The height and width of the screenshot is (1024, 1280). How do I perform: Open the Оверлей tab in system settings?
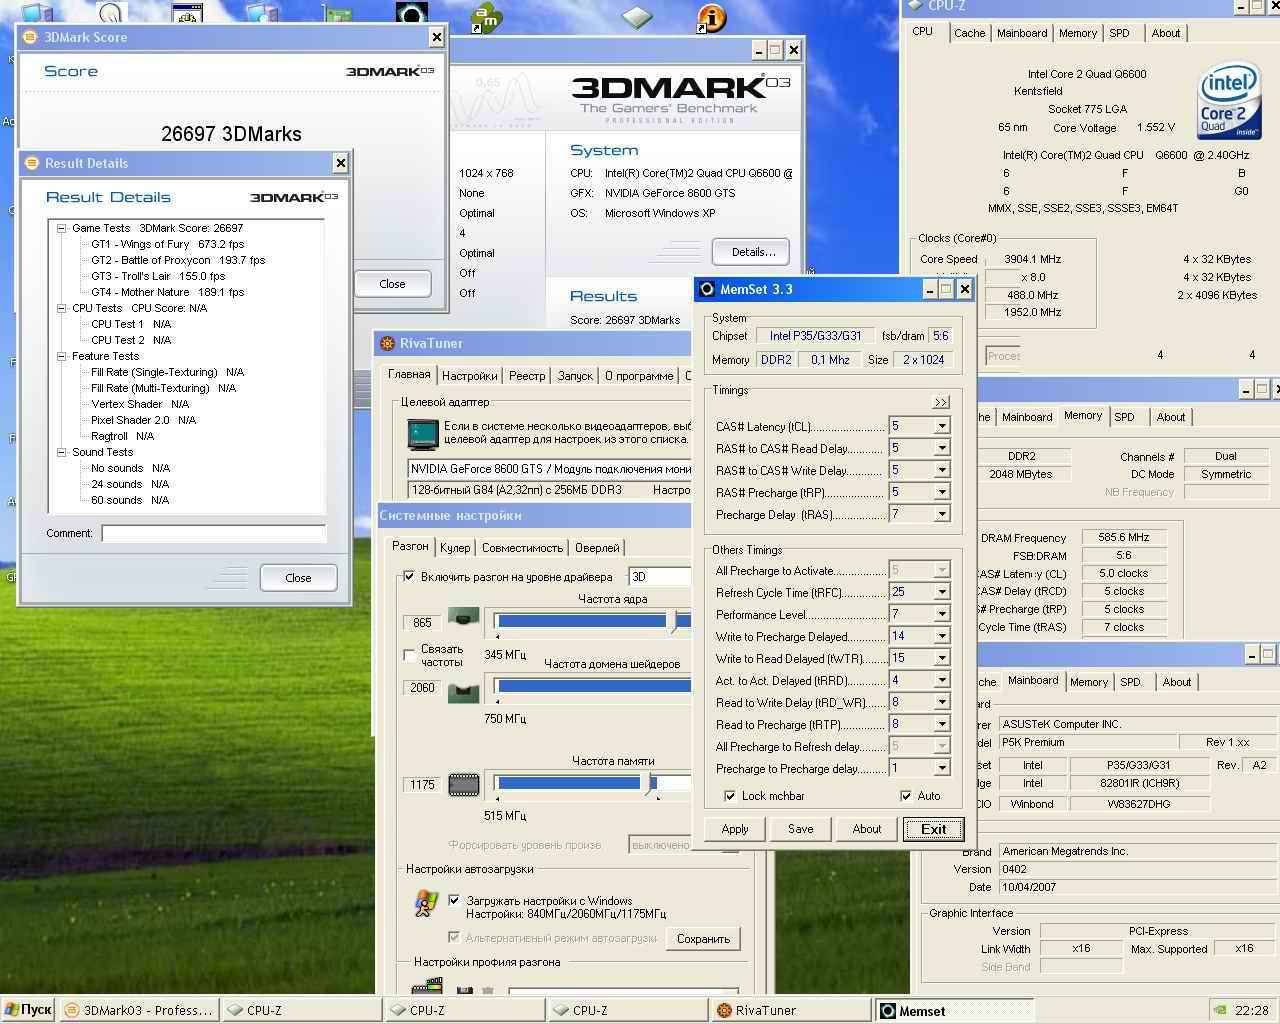point(597,548)
